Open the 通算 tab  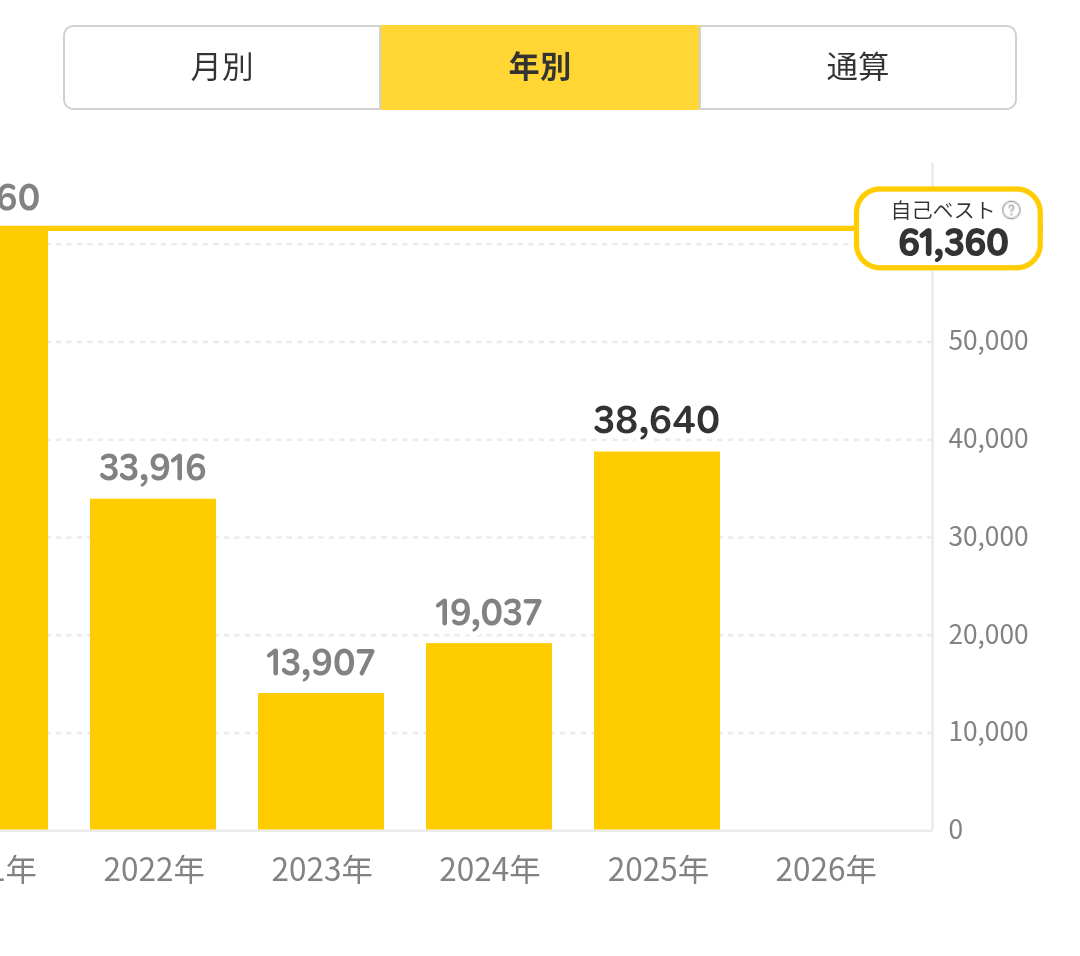(x=858, y=68)
